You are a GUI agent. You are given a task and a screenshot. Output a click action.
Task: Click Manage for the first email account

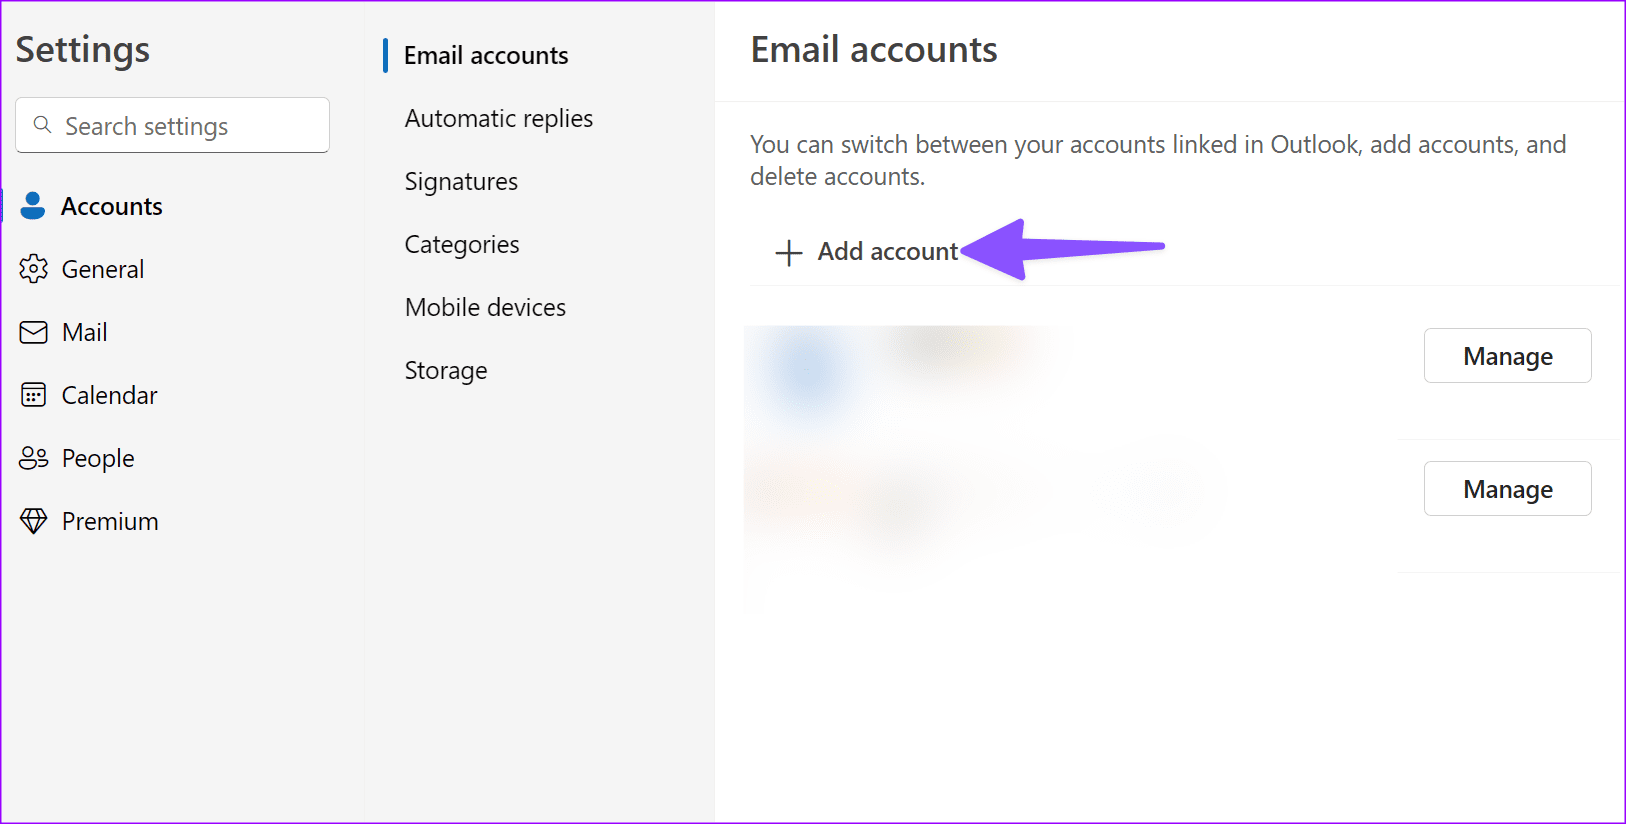[x=1507, y=355]
